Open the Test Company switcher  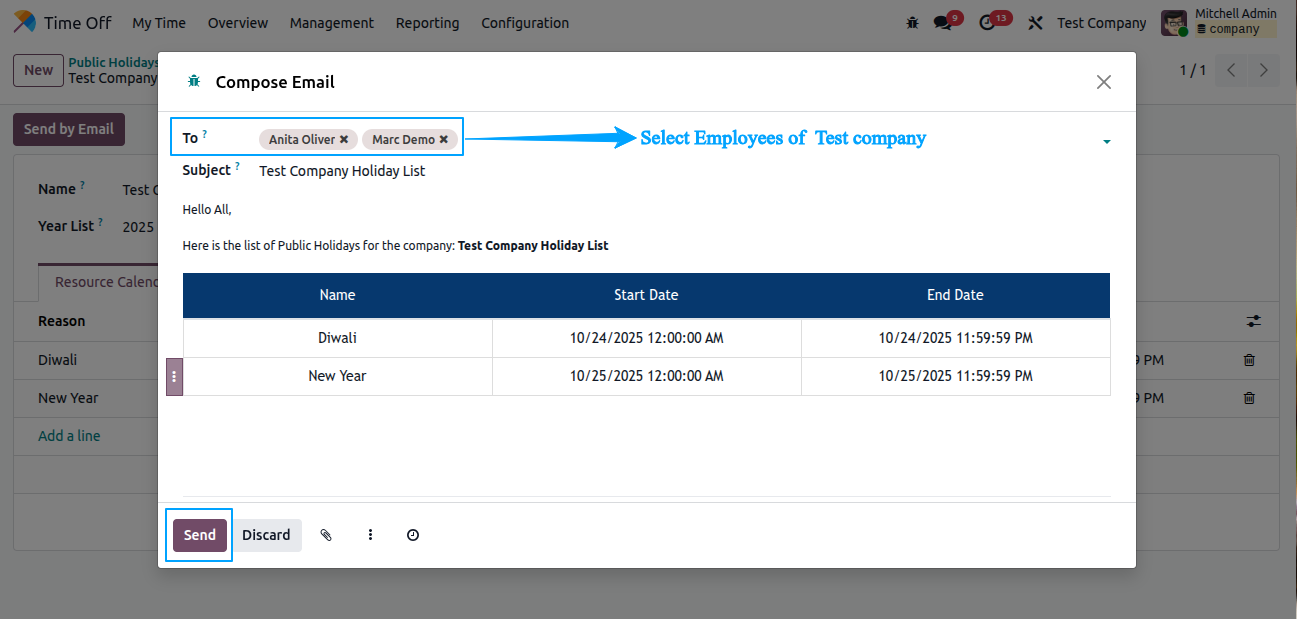pos(1101,23)
